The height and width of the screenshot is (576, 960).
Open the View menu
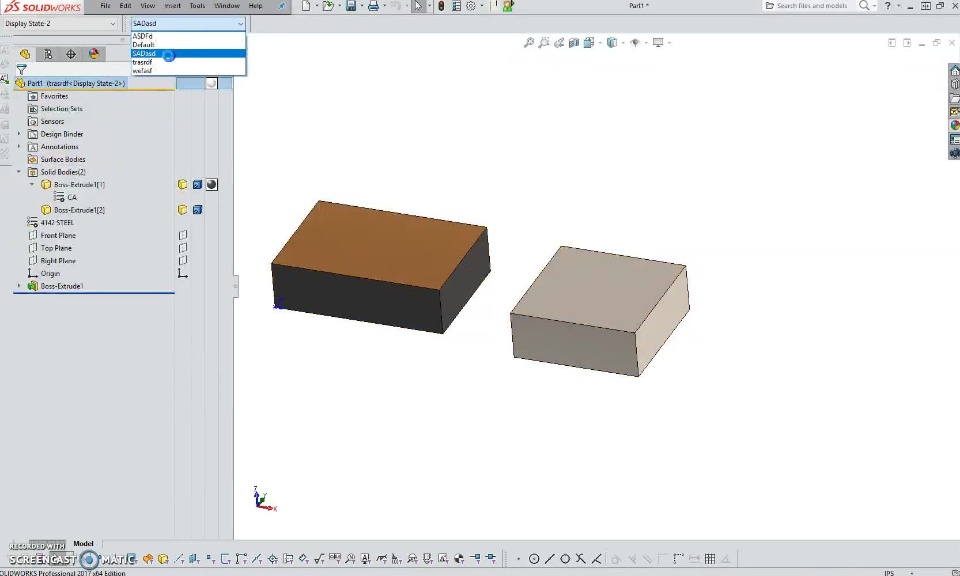tap(148, 6)
